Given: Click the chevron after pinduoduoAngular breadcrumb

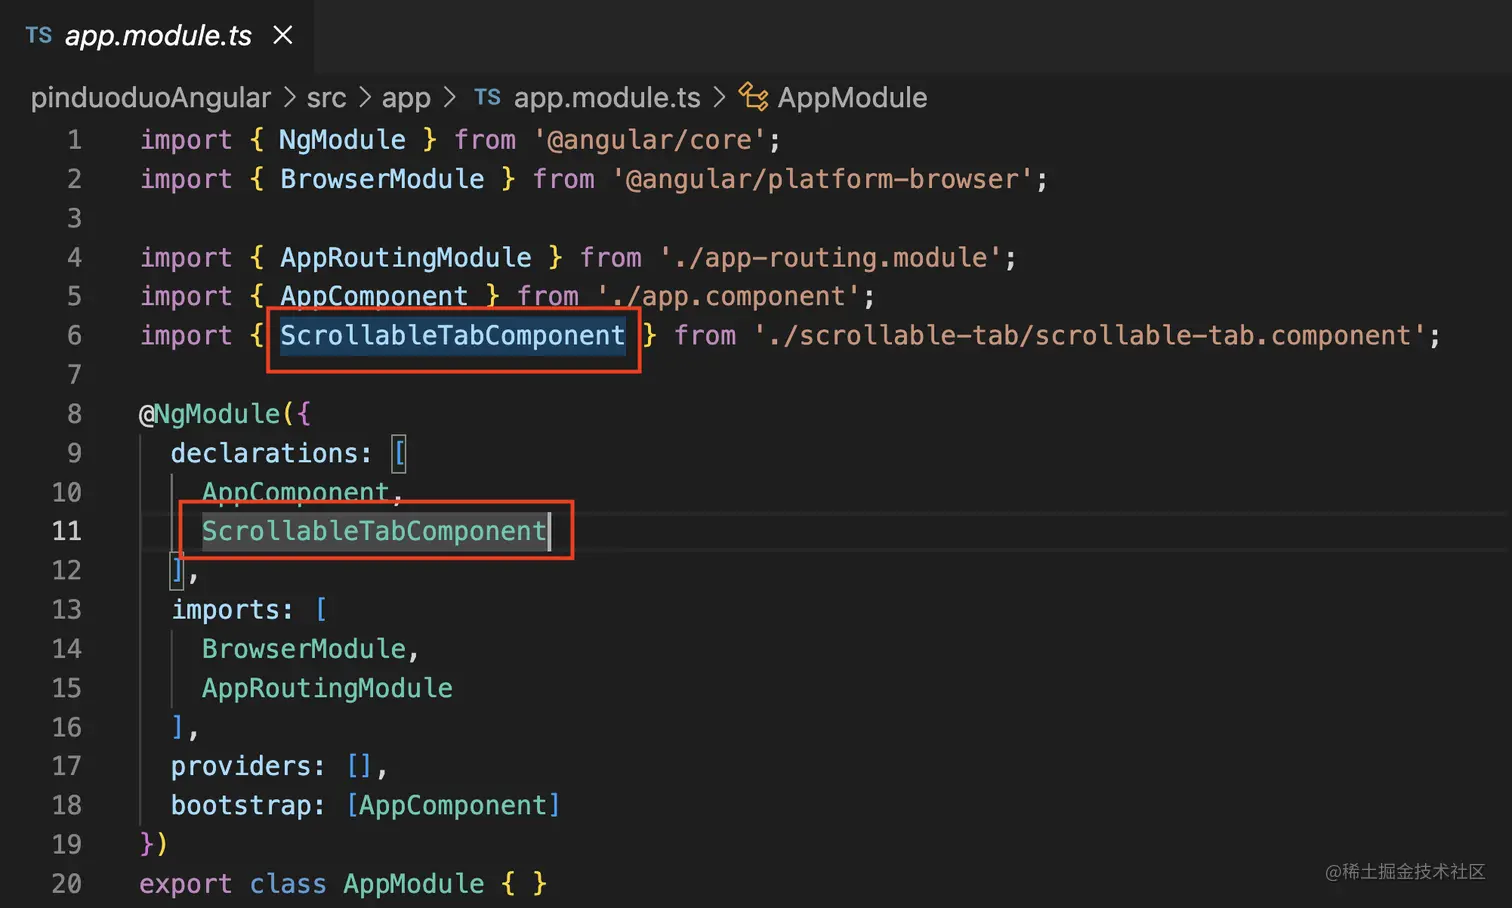Looking at the screenshot, I should click(289, 98).
